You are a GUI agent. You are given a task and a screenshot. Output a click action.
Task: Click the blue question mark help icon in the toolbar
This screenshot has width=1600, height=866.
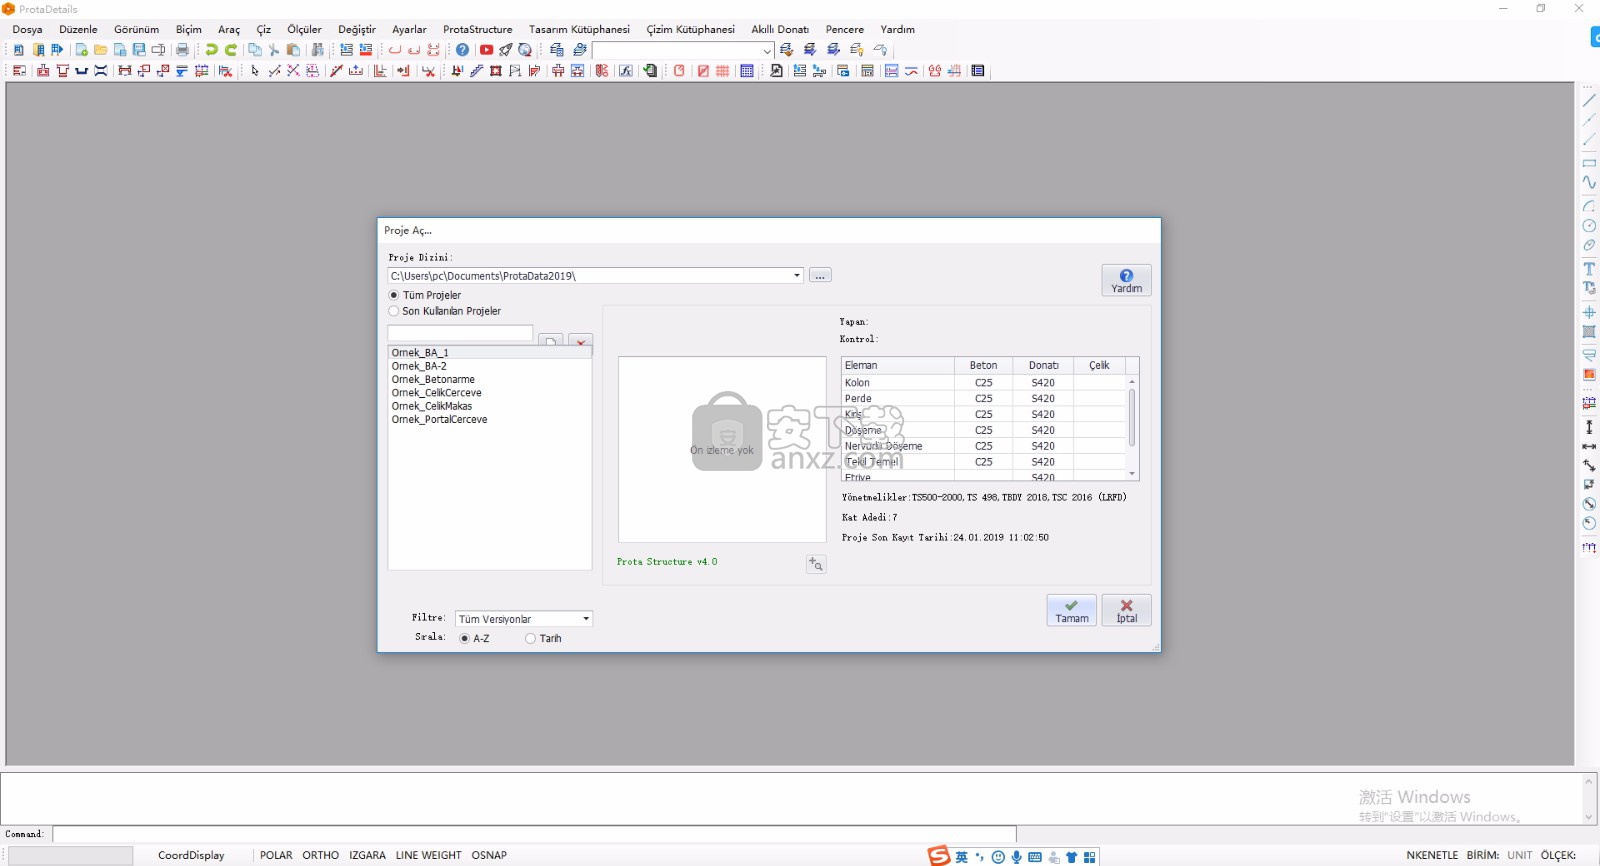pos(462,50)
